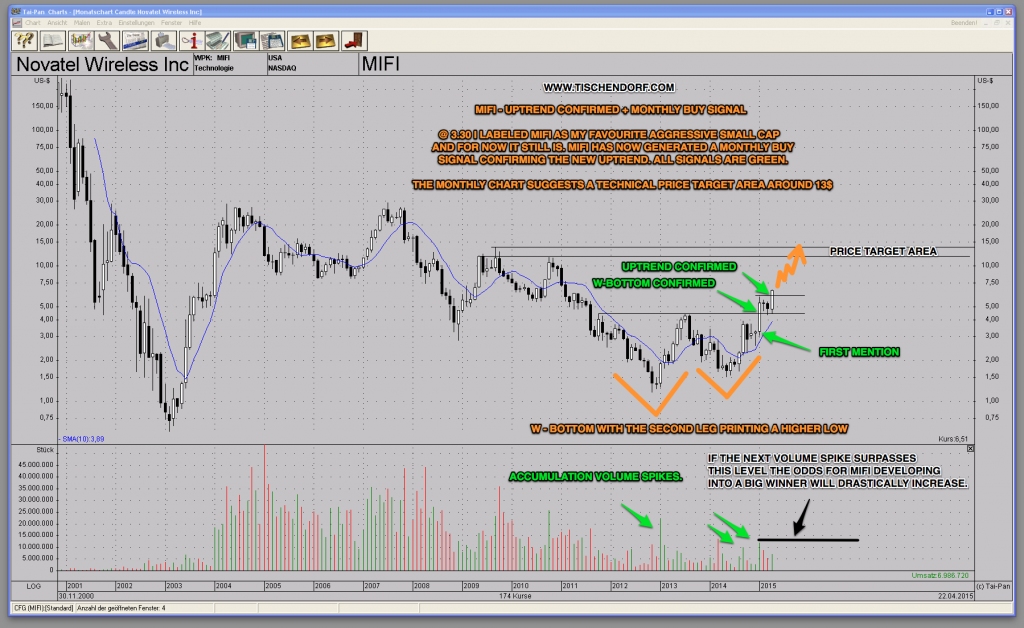
Task: Open the stacked books tool icon
Action: click(x=217, y=40)
